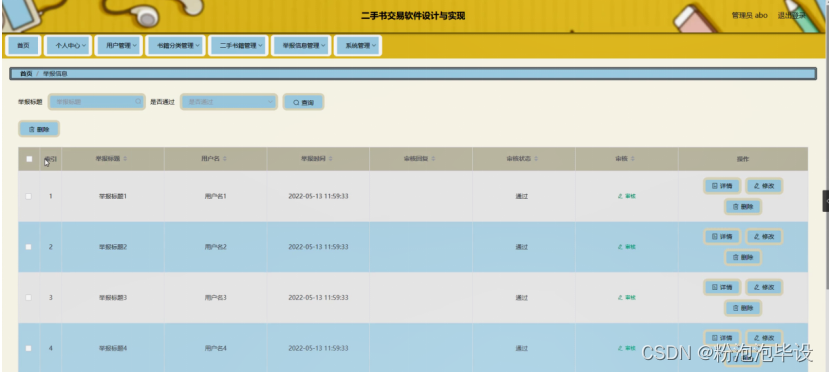829x372 pixels.
Task: Click the 用户名4 cell
Action: (215, 348)
